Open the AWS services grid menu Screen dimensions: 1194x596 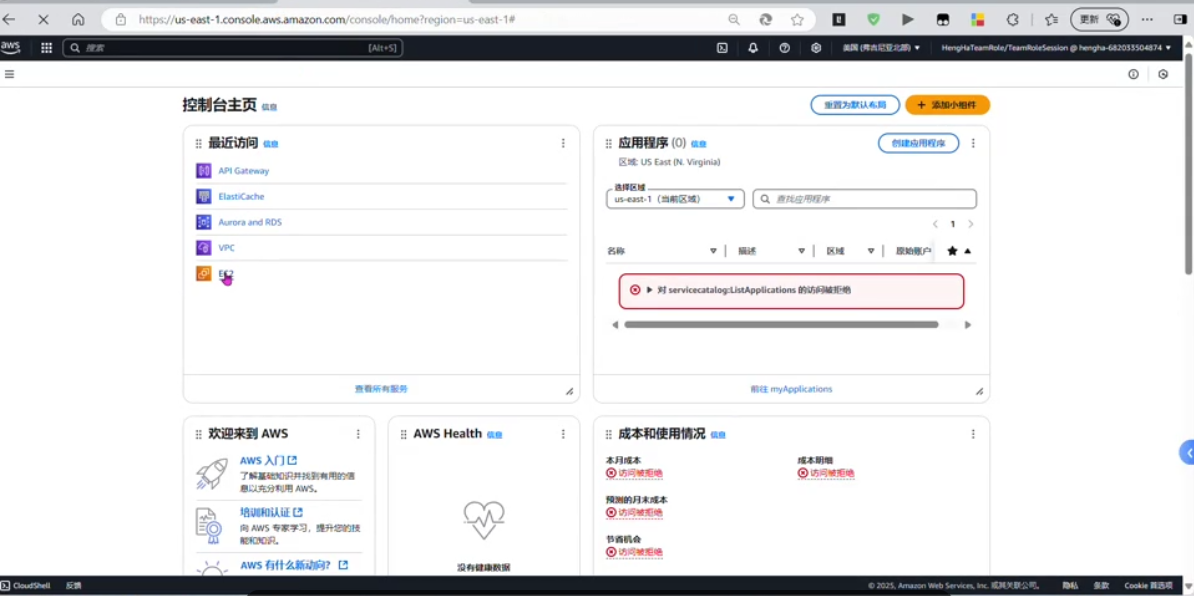pos(46,48)
